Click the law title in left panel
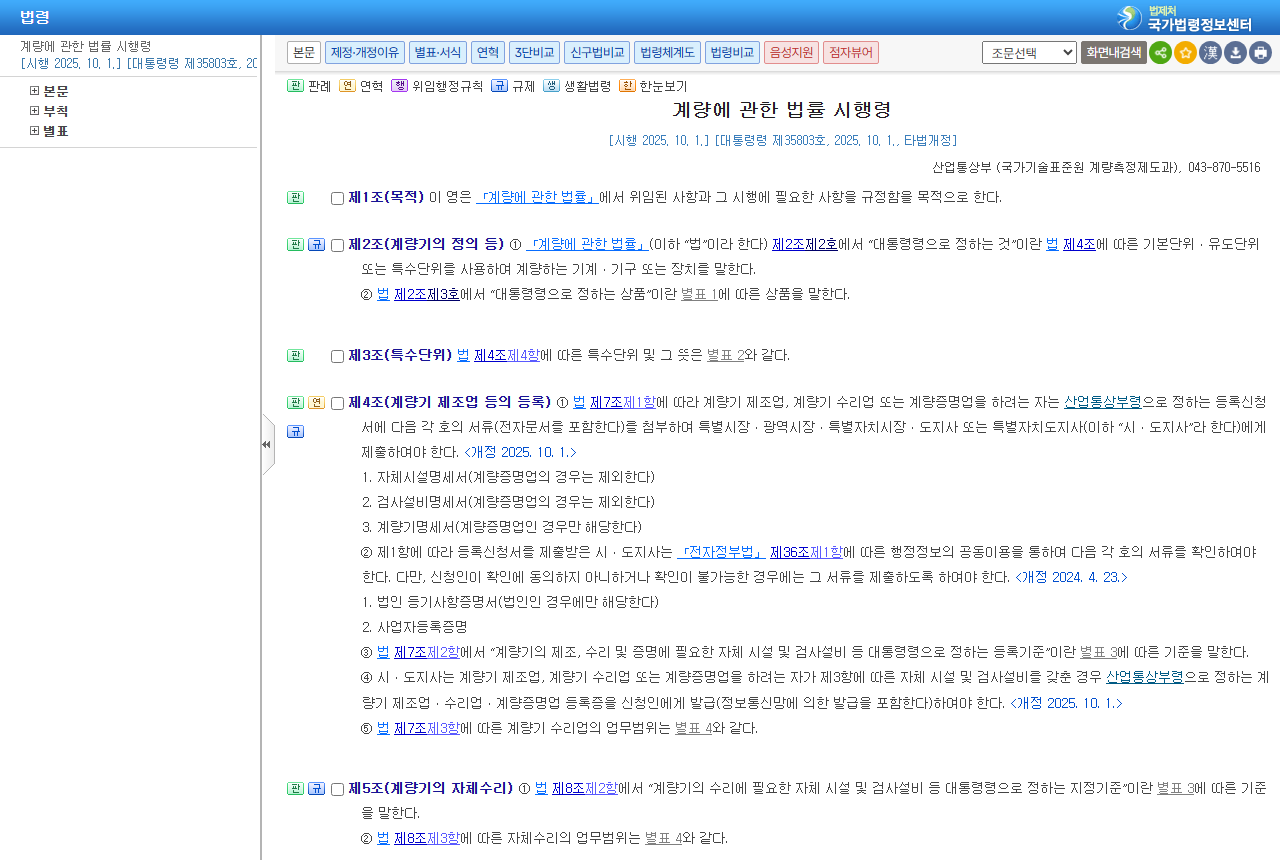 86,46
